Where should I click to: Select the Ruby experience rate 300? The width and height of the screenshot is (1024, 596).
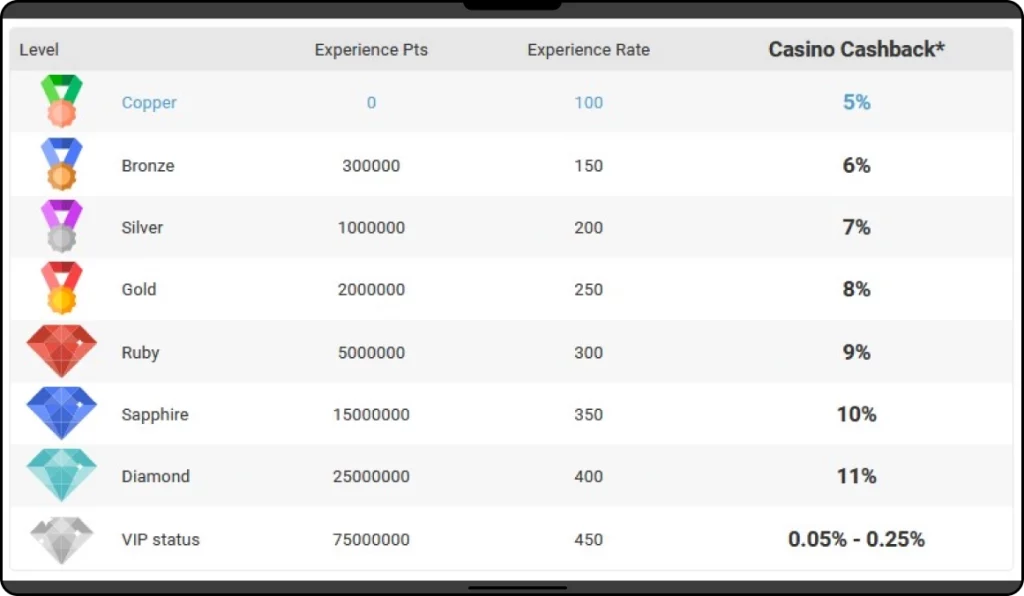588,353
